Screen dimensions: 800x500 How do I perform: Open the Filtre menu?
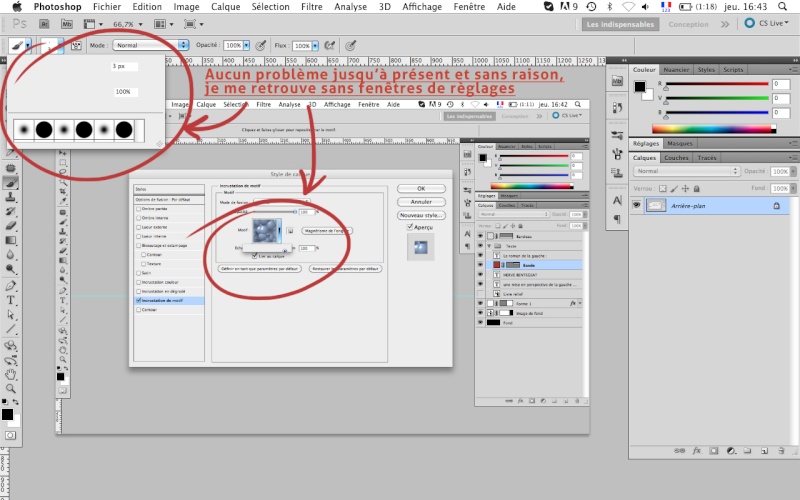coord(312,7)
